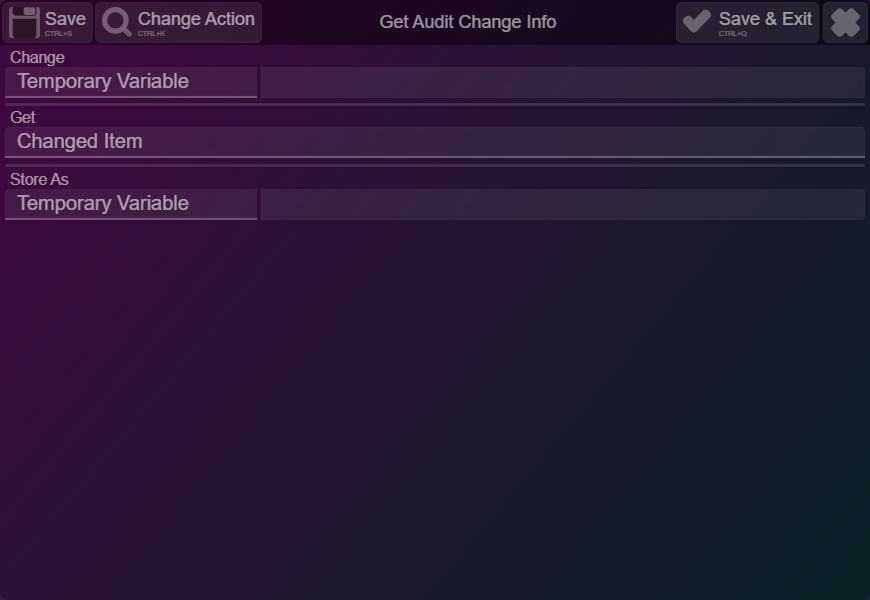This screenshot has width=870, height=600.
Task: Click the Save button label
Action: pyautogui.click(x=65, y=19)
